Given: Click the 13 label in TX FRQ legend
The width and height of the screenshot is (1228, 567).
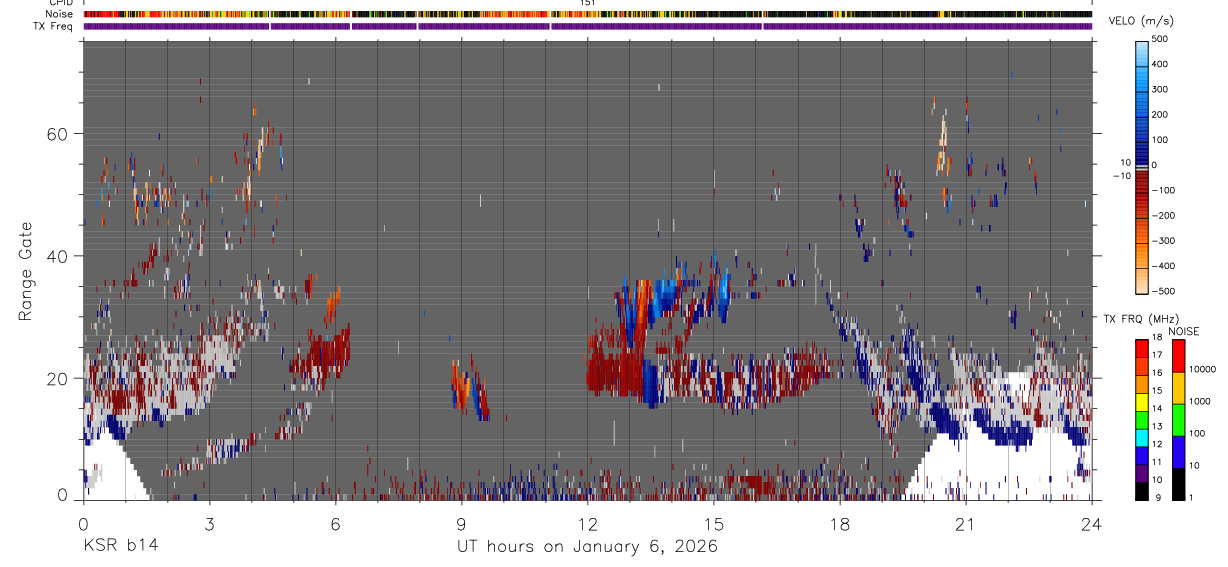Looking at the screenshot, I should click(1157, 427).
